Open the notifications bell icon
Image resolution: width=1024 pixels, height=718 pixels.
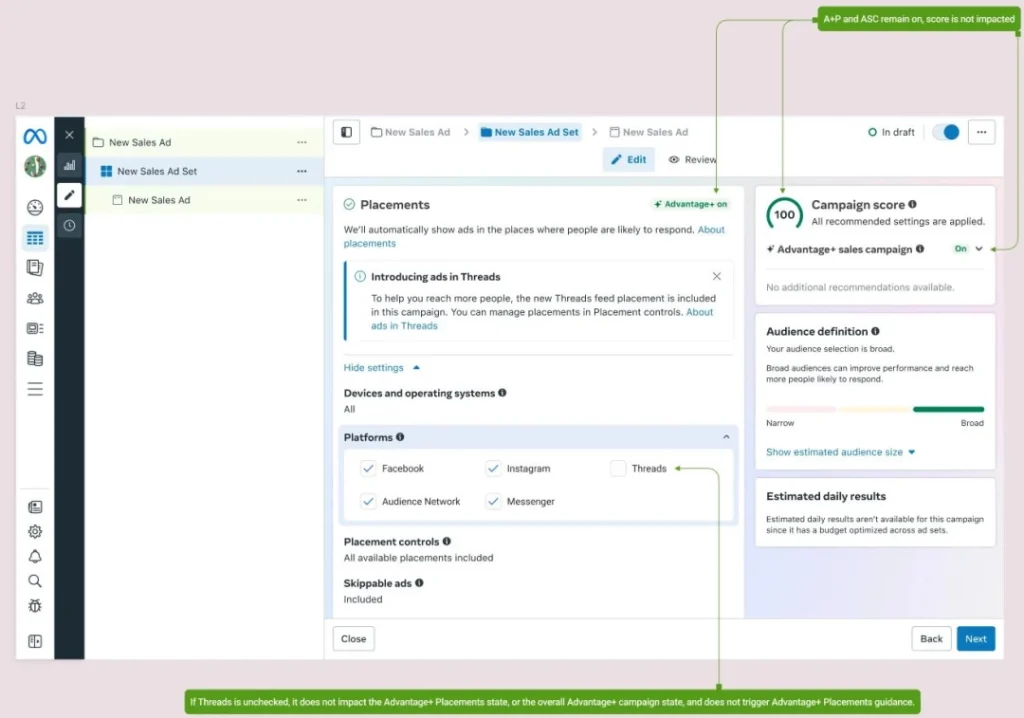click(35, 556)
